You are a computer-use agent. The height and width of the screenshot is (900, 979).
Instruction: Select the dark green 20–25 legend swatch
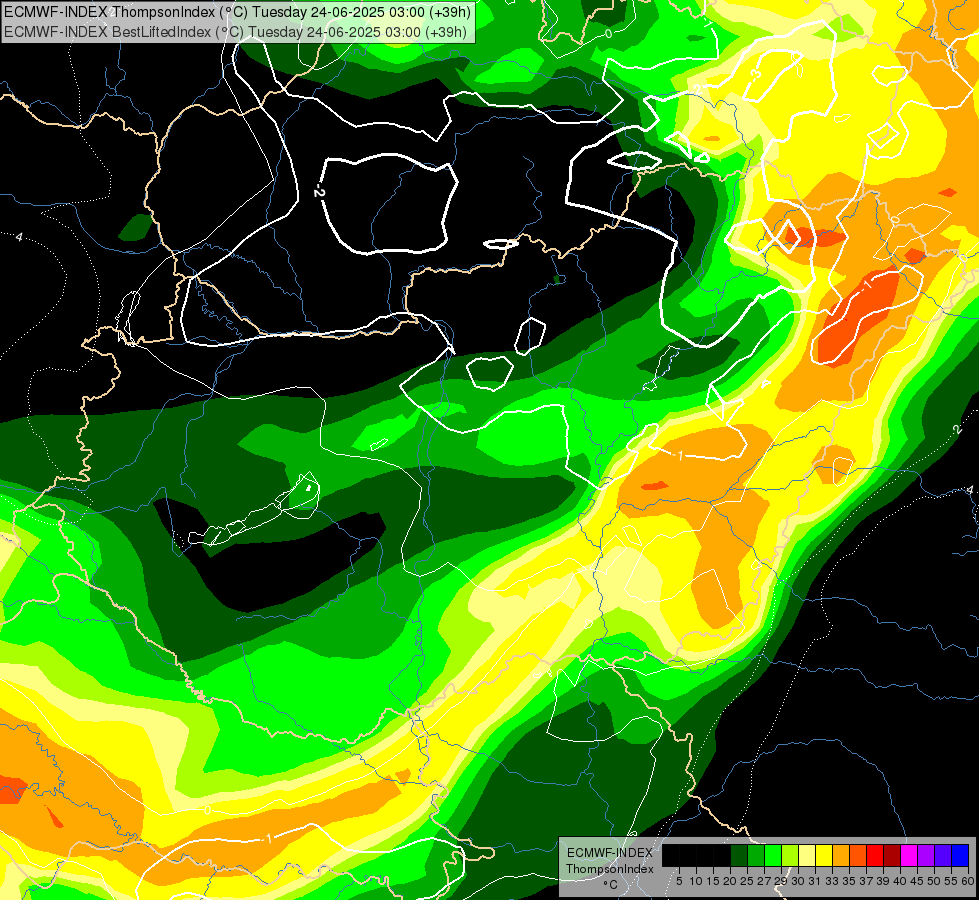739,855
